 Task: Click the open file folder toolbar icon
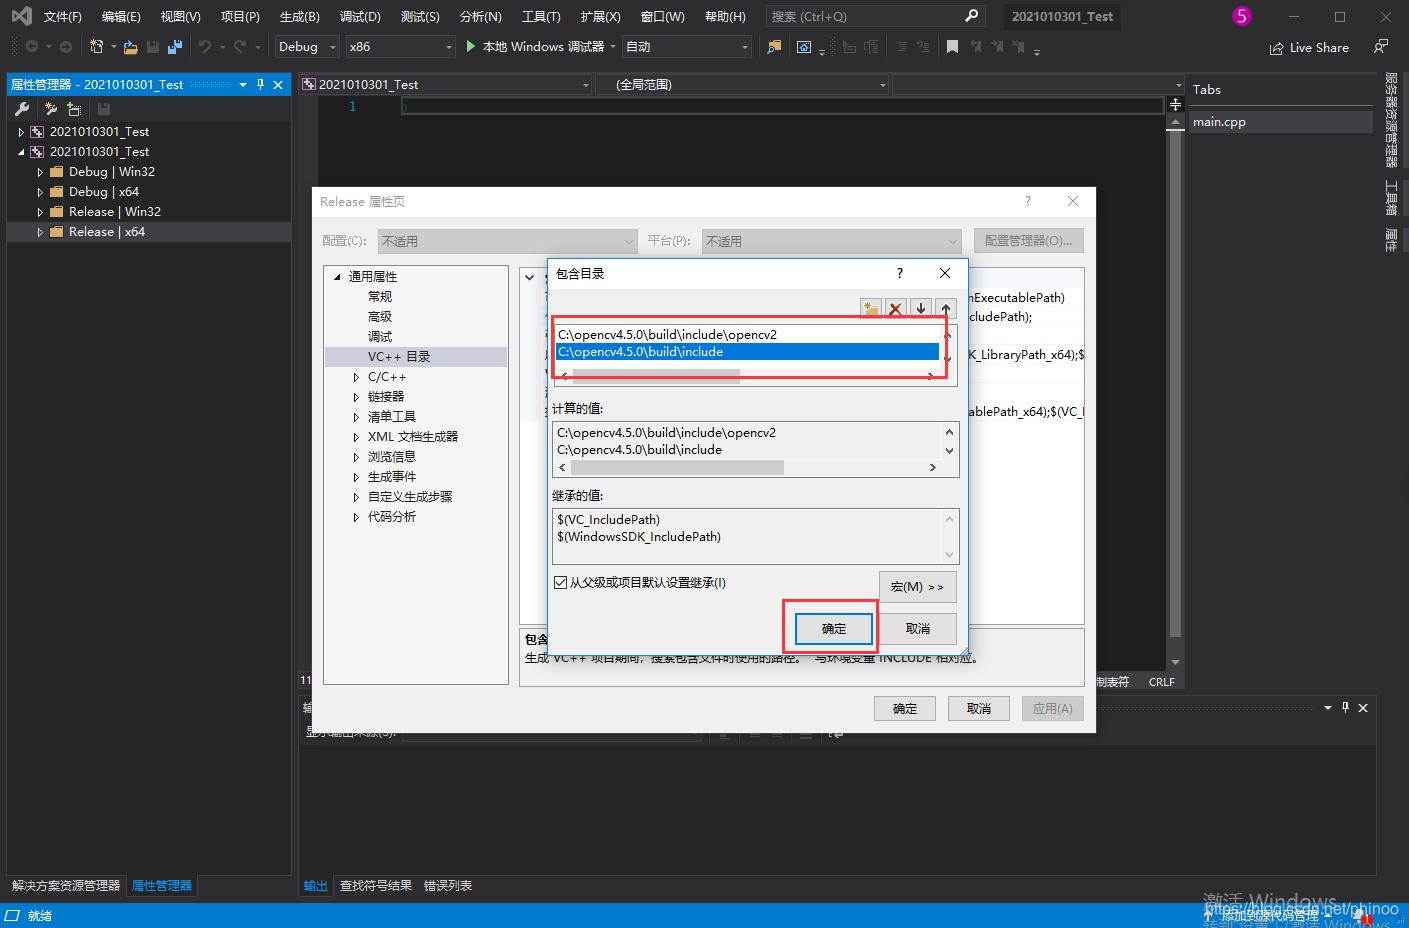point(131,47)
